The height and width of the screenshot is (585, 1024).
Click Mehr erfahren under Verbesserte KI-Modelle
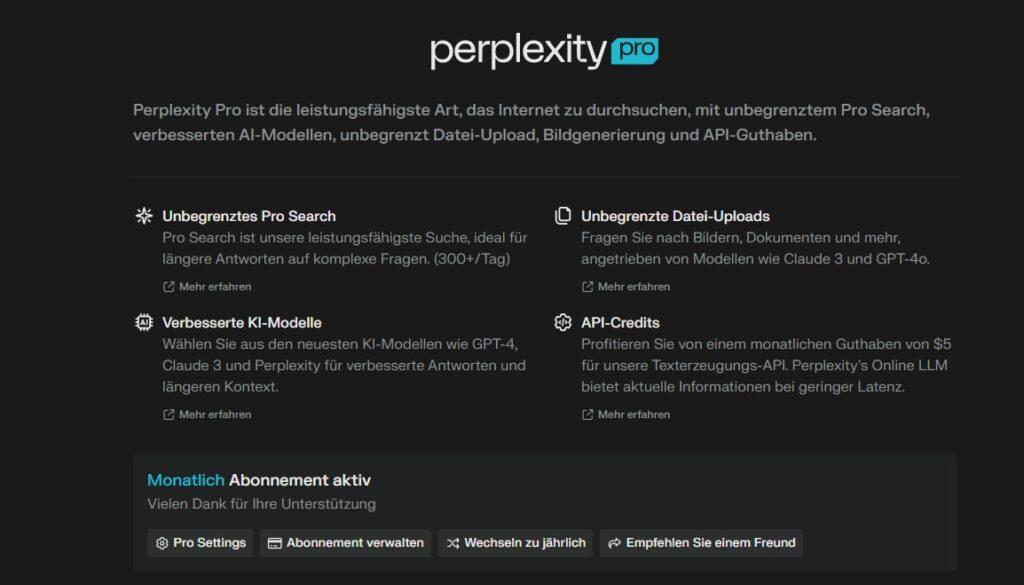207,414
